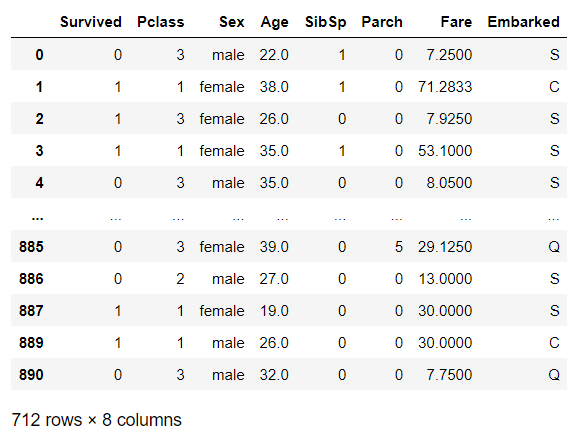The image size is (584, 436).
Task: Select 'female' in row 887
Action: 222,311
